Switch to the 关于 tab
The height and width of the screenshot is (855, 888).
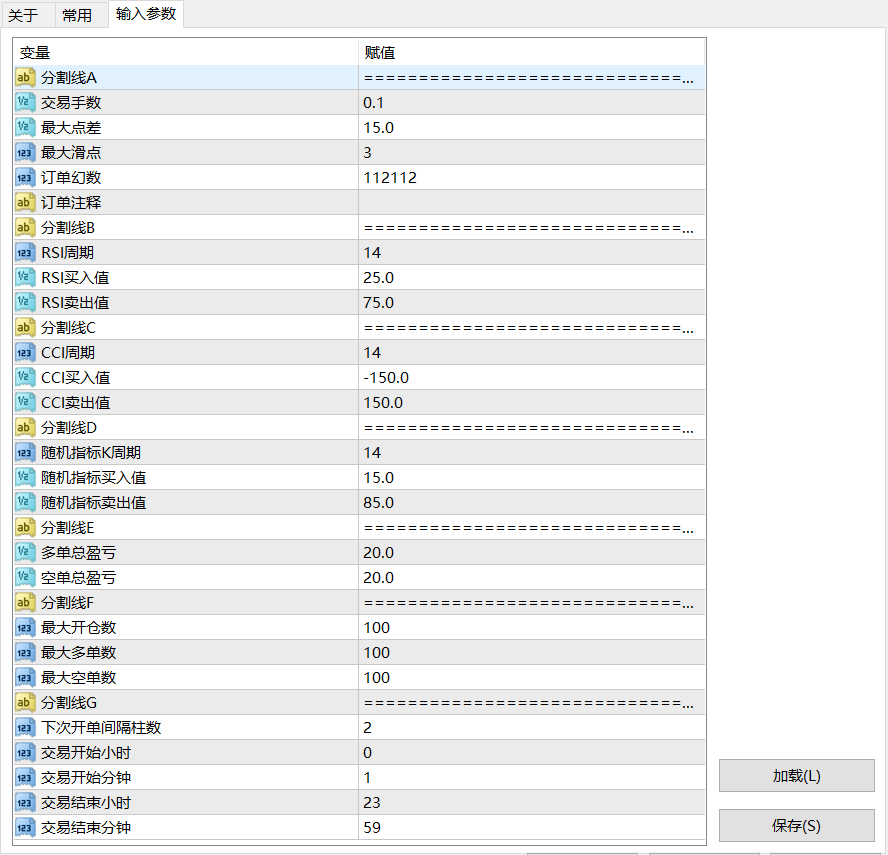coord(23,15)
